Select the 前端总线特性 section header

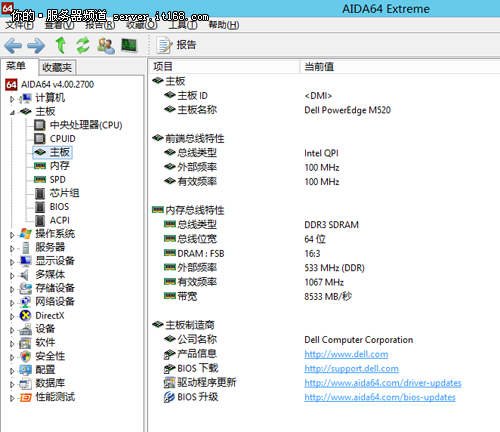pos(188,138)
